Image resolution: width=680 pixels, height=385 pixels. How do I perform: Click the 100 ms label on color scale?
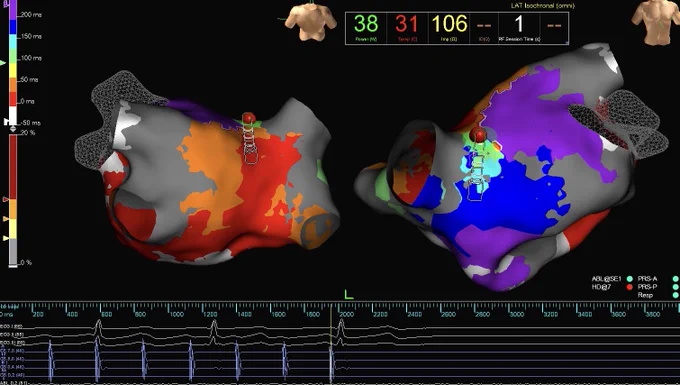tap(30, 58)
